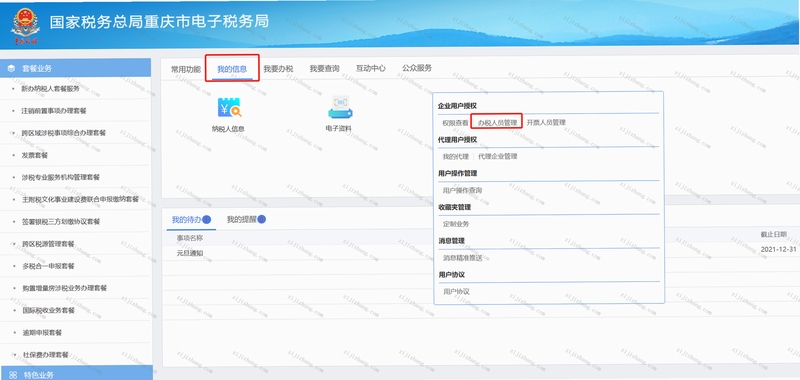Image resolution: width=800 pixels, height=380 pixels.
Task: Open 跨区税源管理套餐
Action: 48,244
